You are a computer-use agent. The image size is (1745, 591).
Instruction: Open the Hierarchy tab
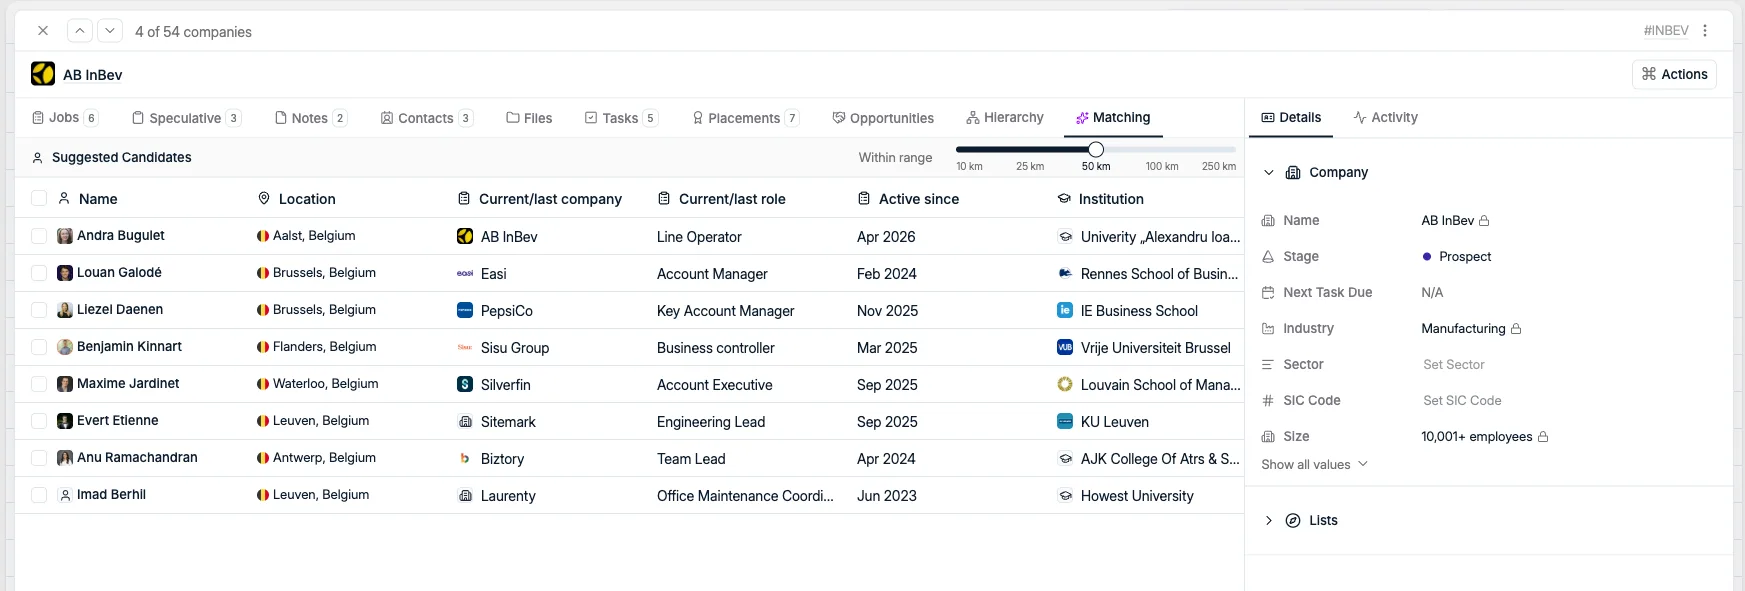[1005, 118]
